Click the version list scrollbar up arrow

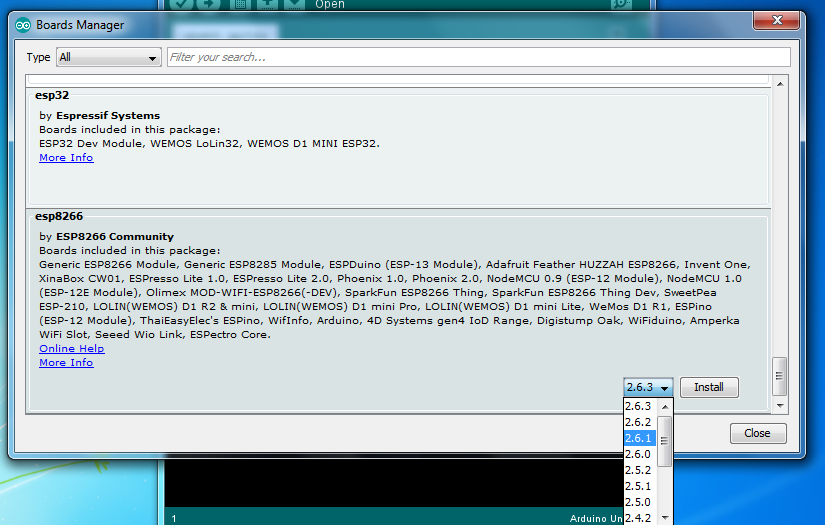point(665,407)
